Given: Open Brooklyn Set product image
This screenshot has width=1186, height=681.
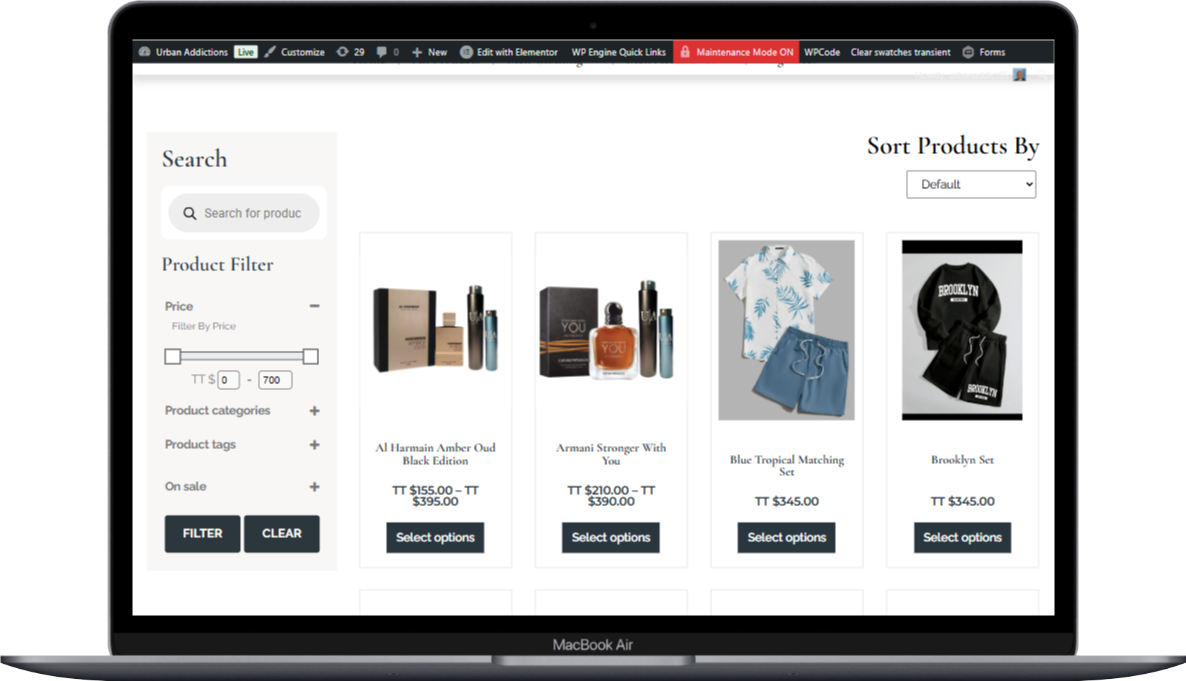Looking at the screenshot, I should click(962, 330).
